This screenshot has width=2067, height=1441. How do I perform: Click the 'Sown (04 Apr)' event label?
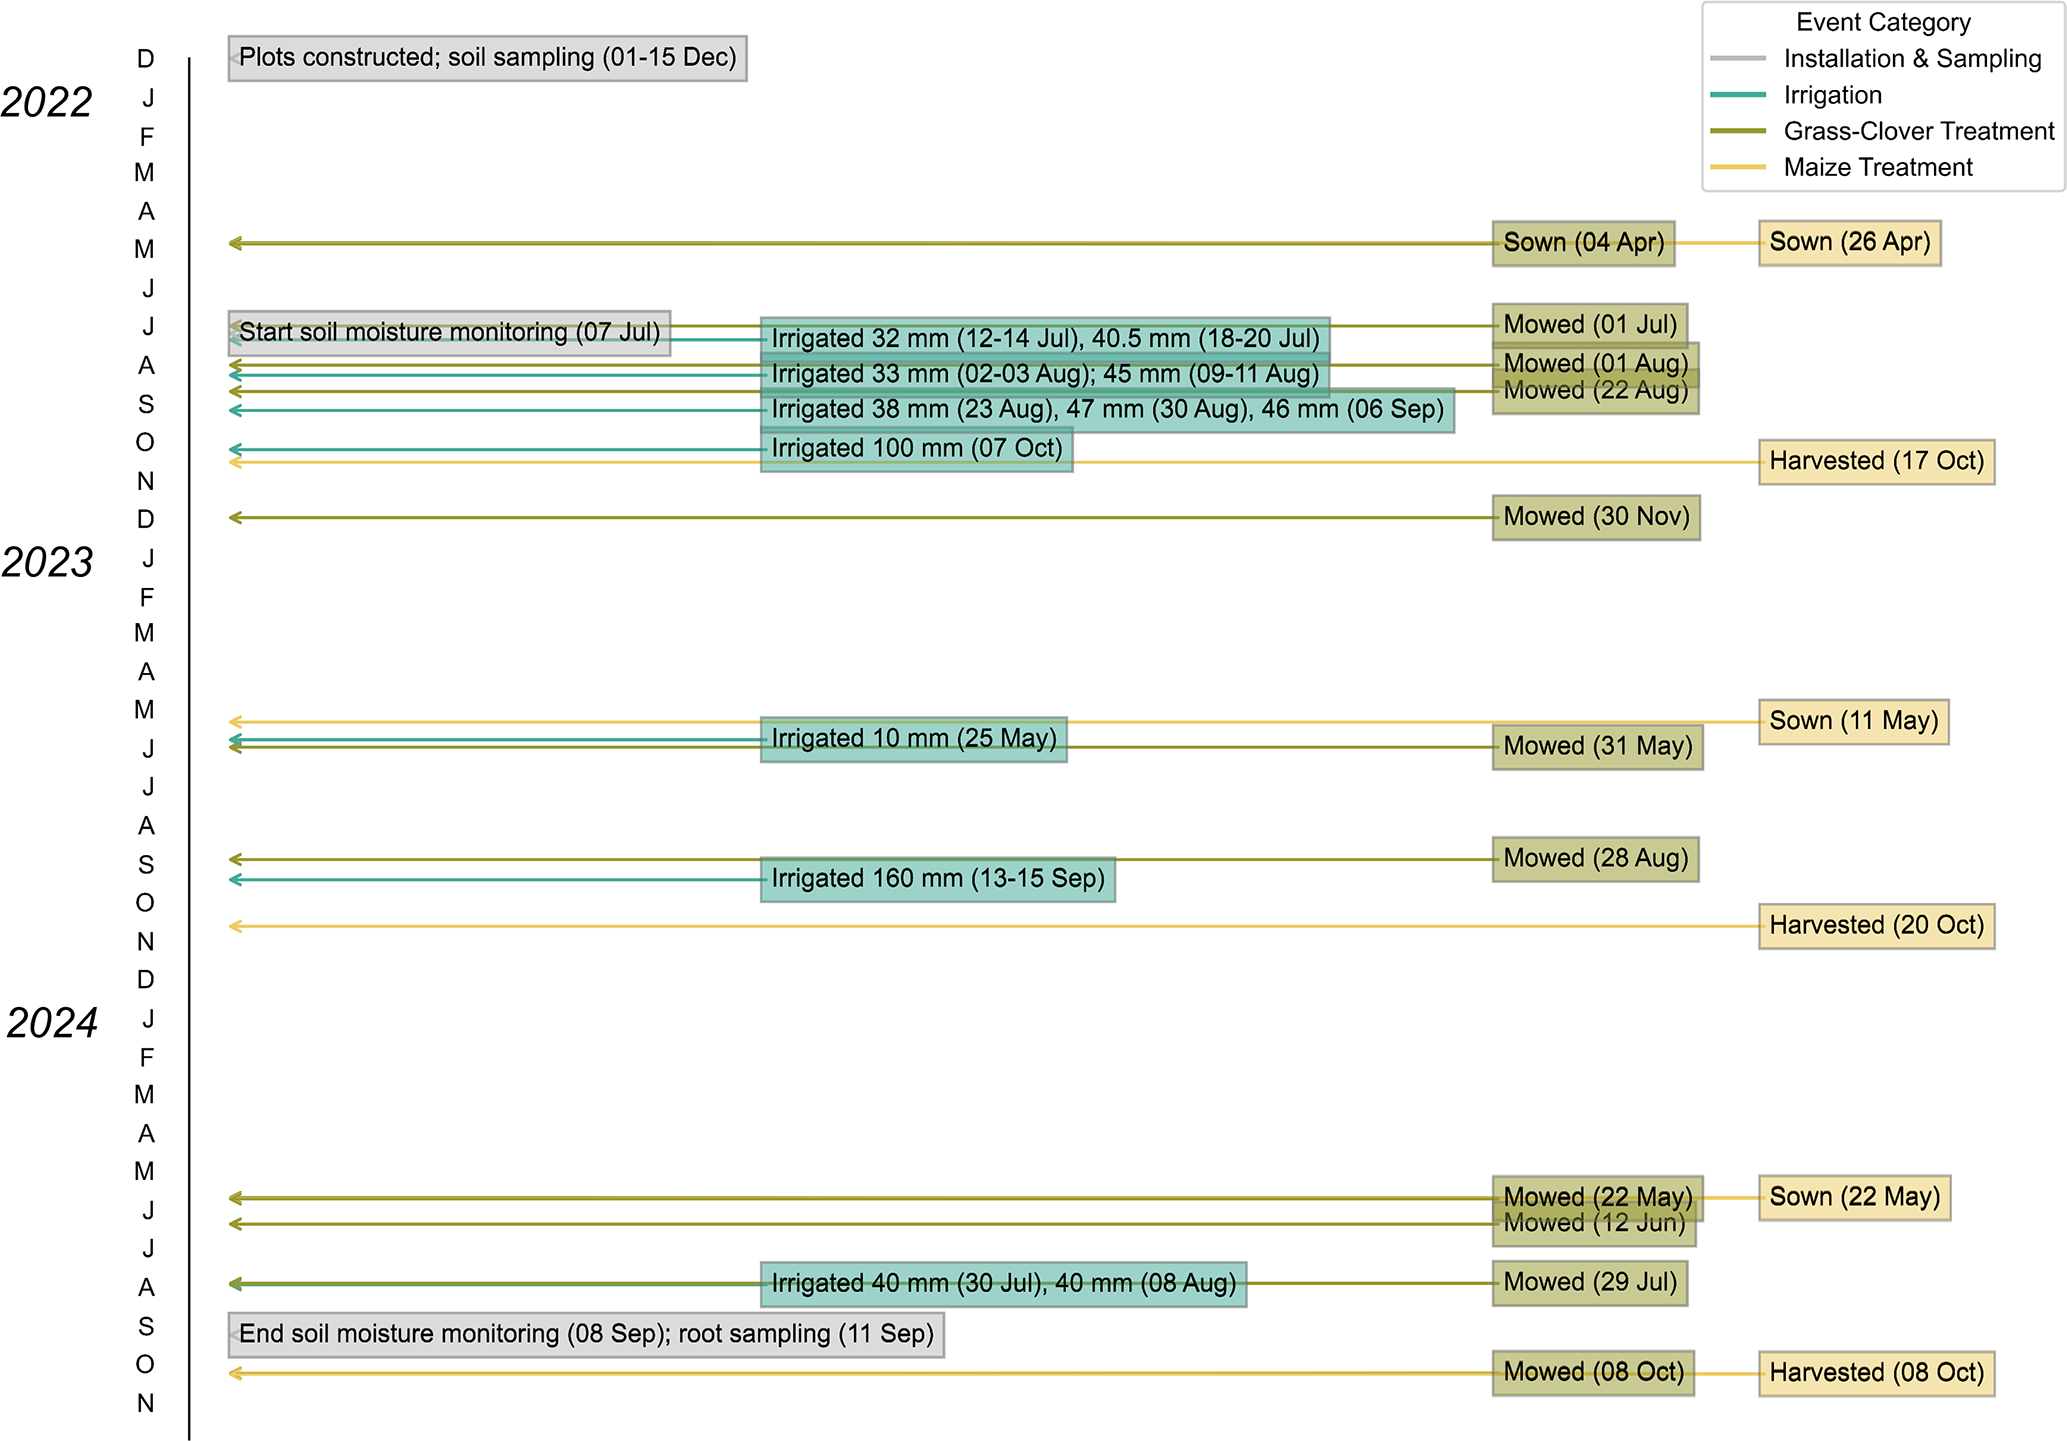pos(1582,243)
